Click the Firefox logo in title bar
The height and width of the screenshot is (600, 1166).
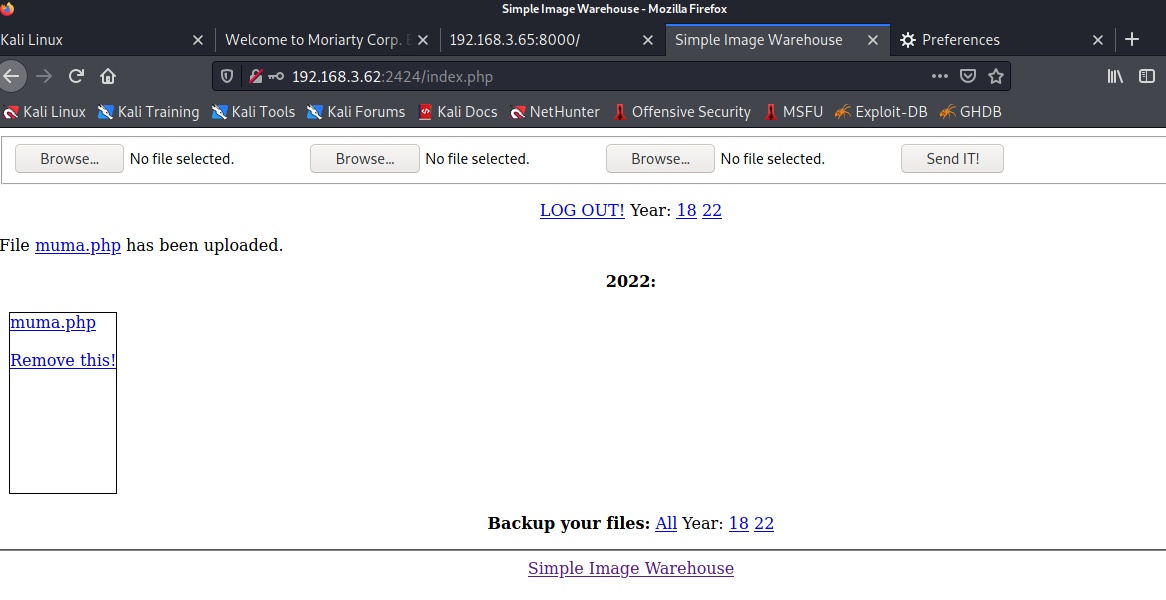coord(7,8)
